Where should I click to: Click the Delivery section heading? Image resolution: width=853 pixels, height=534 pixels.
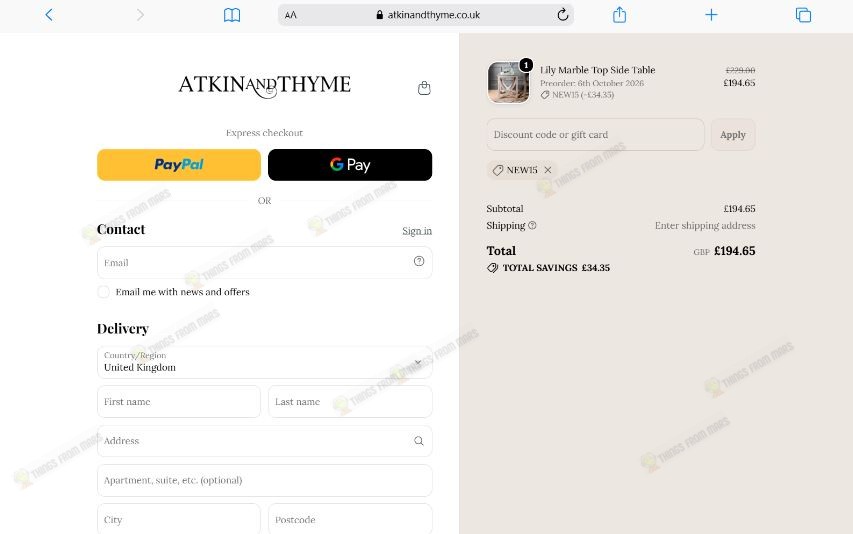tap(122, 328)
